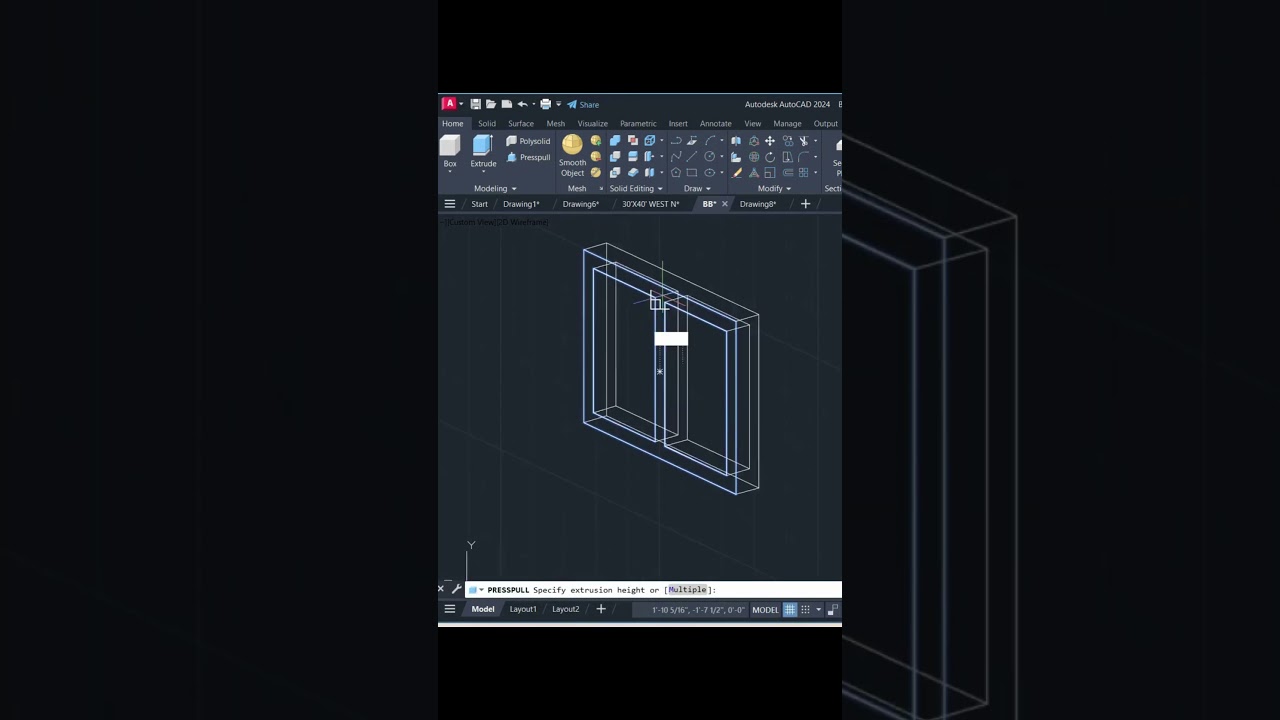
Task: Switch to the Layout1 tab
Action: point(523,609)
